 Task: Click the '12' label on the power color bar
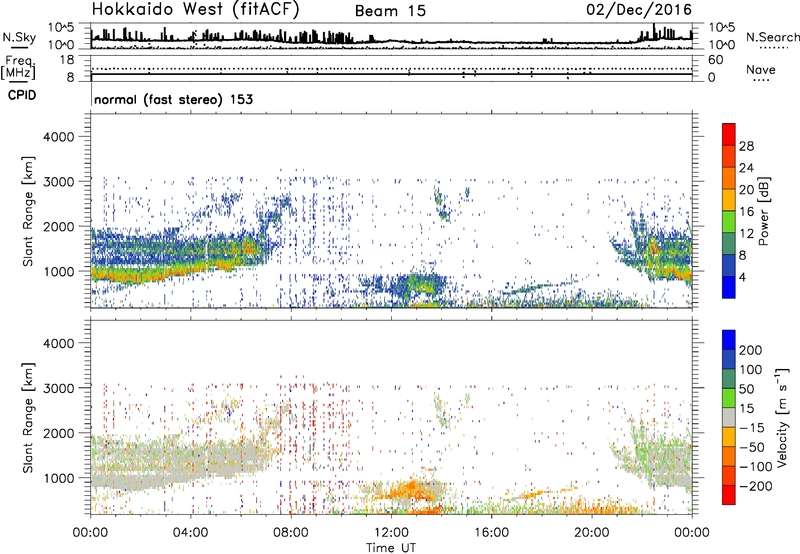746,234
